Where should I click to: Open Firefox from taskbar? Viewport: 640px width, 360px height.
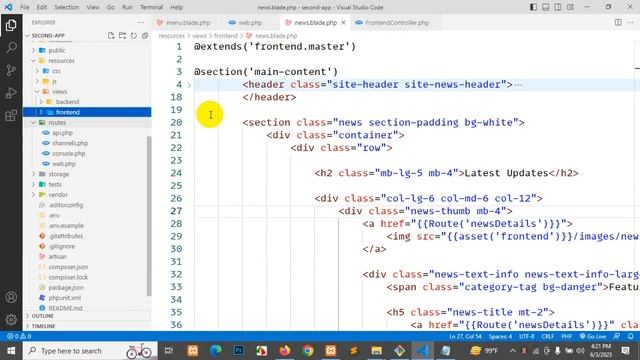[x=285, y=351]
